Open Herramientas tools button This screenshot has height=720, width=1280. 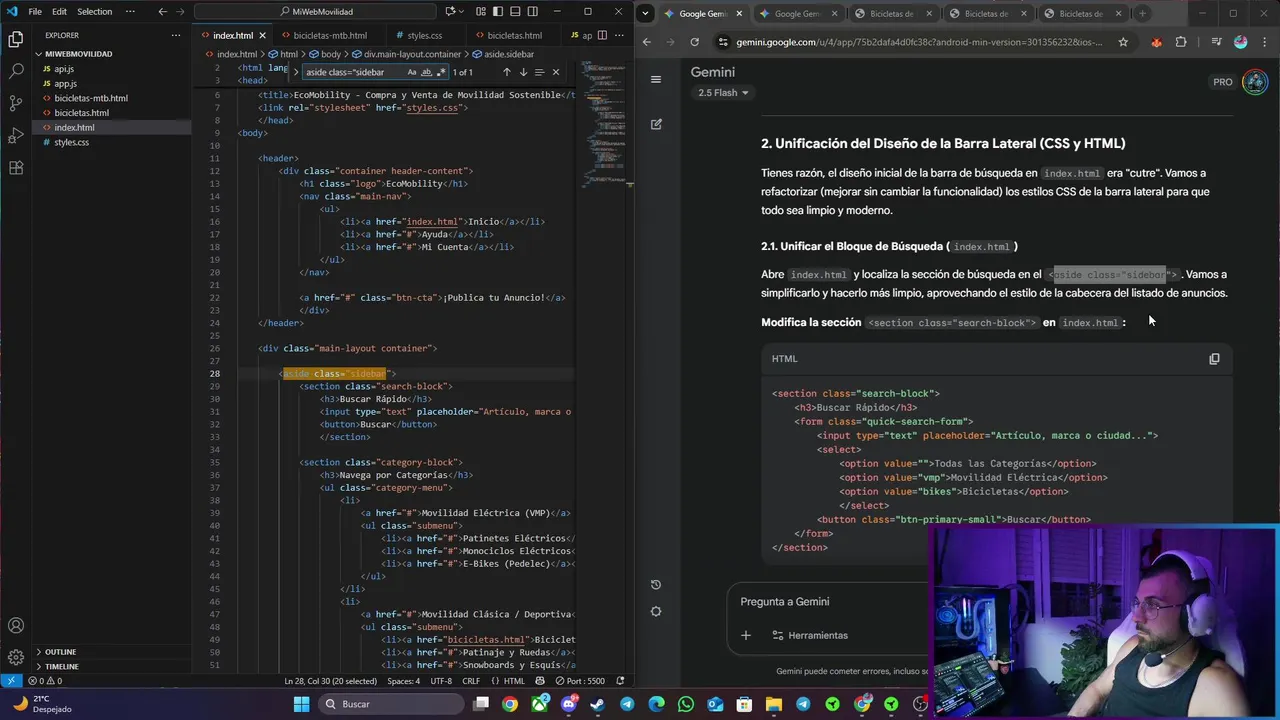coord(810,635)
